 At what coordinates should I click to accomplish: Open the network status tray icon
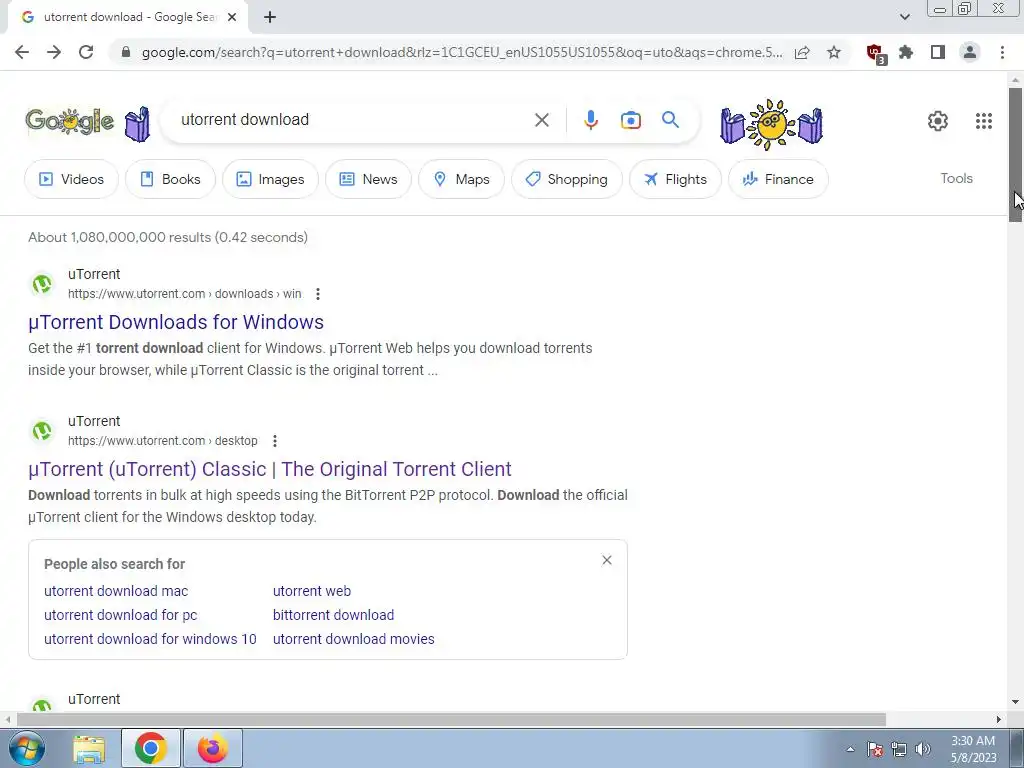pyautogui.click(x=899, y=749)
